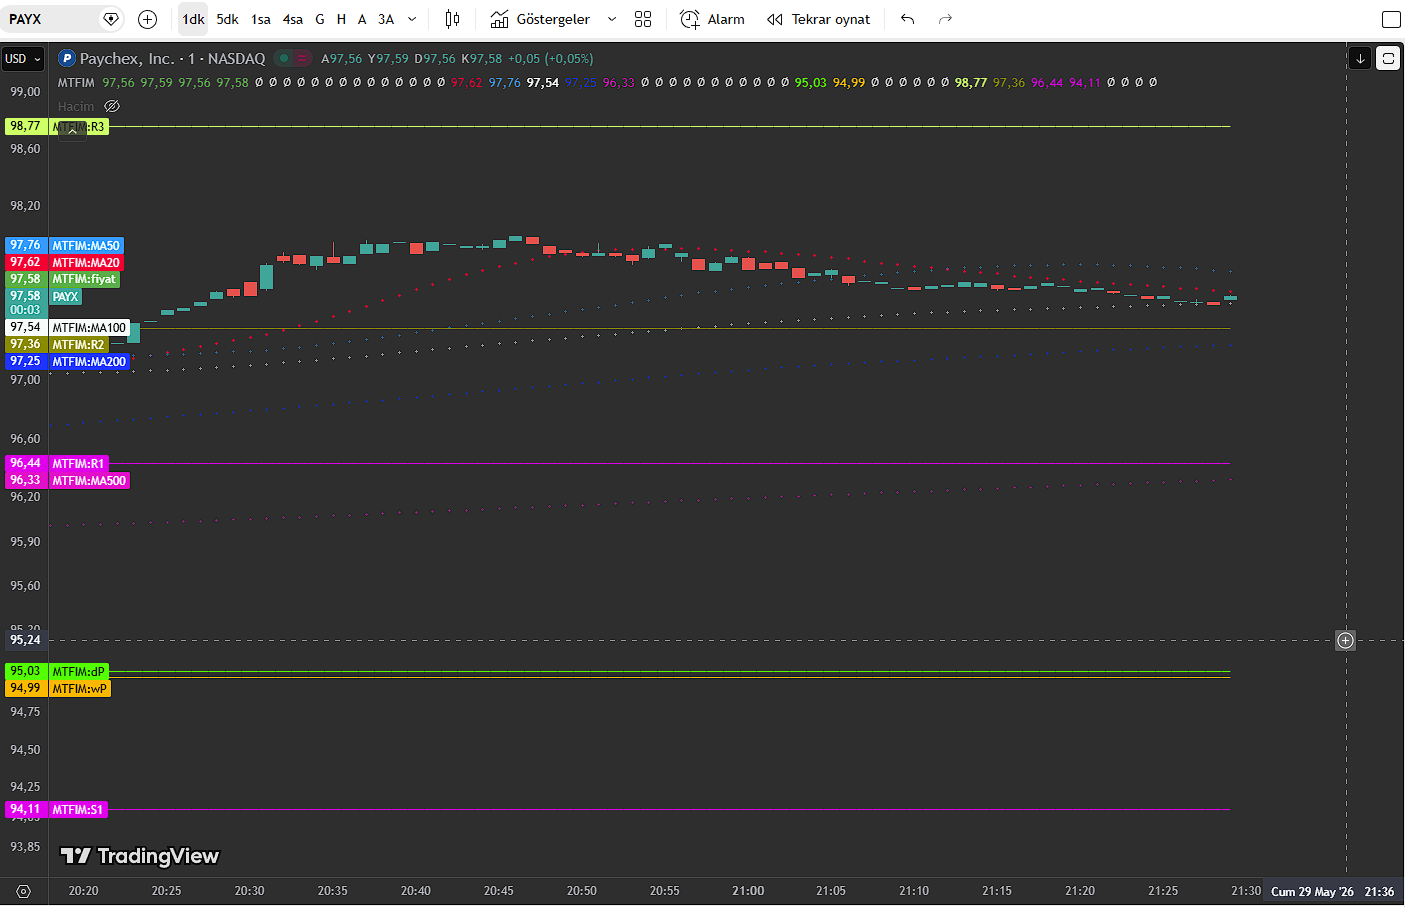Click the "MTFIM:MA500" label
The width and height of the screenshot is (1405, 908).
pos(89,481)
